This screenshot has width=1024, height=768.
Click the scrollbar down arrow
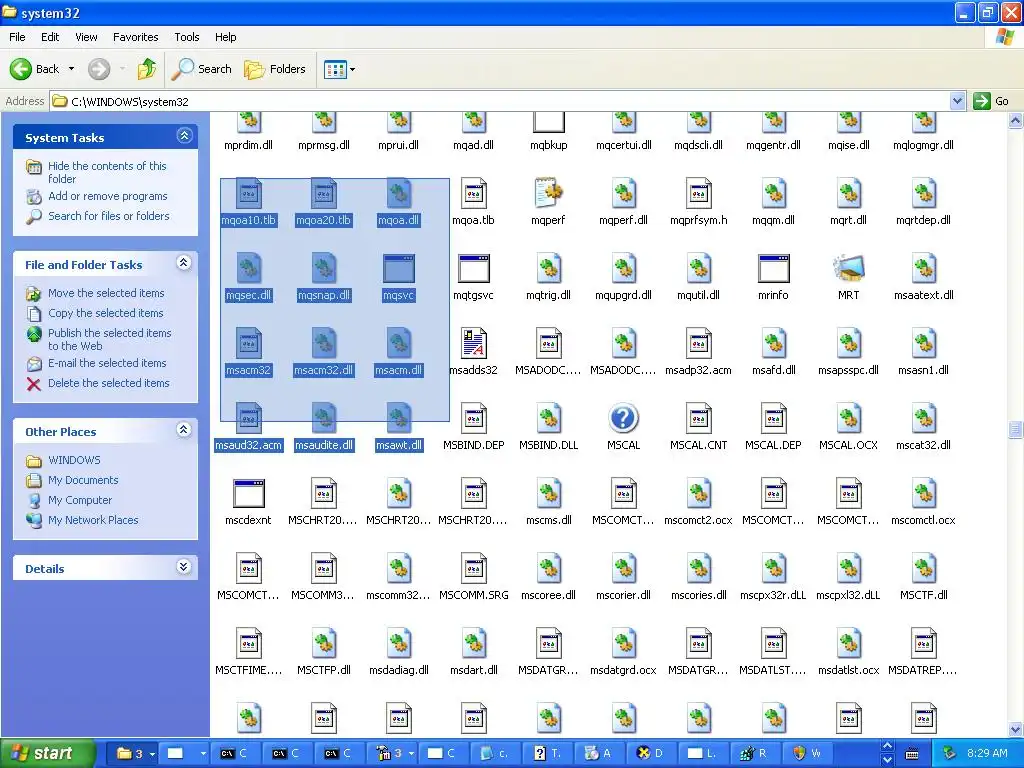[x=1015, y=729]
